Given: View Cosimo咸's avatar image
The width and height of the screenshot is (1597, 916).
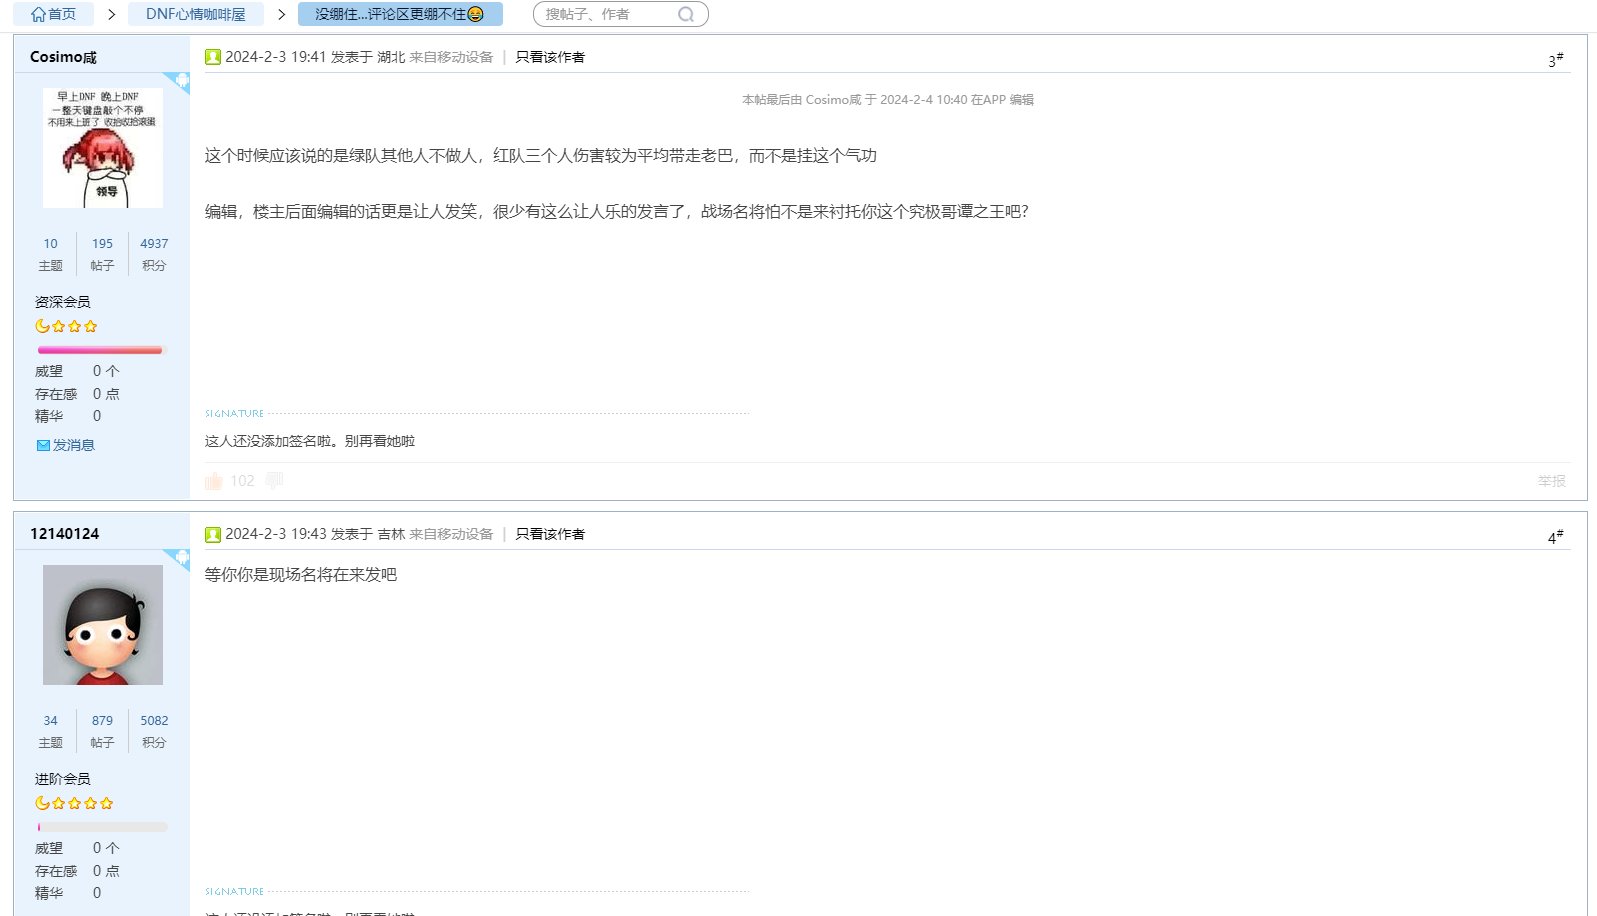Looking at the screenshot, I should click(x=103, y=148).
